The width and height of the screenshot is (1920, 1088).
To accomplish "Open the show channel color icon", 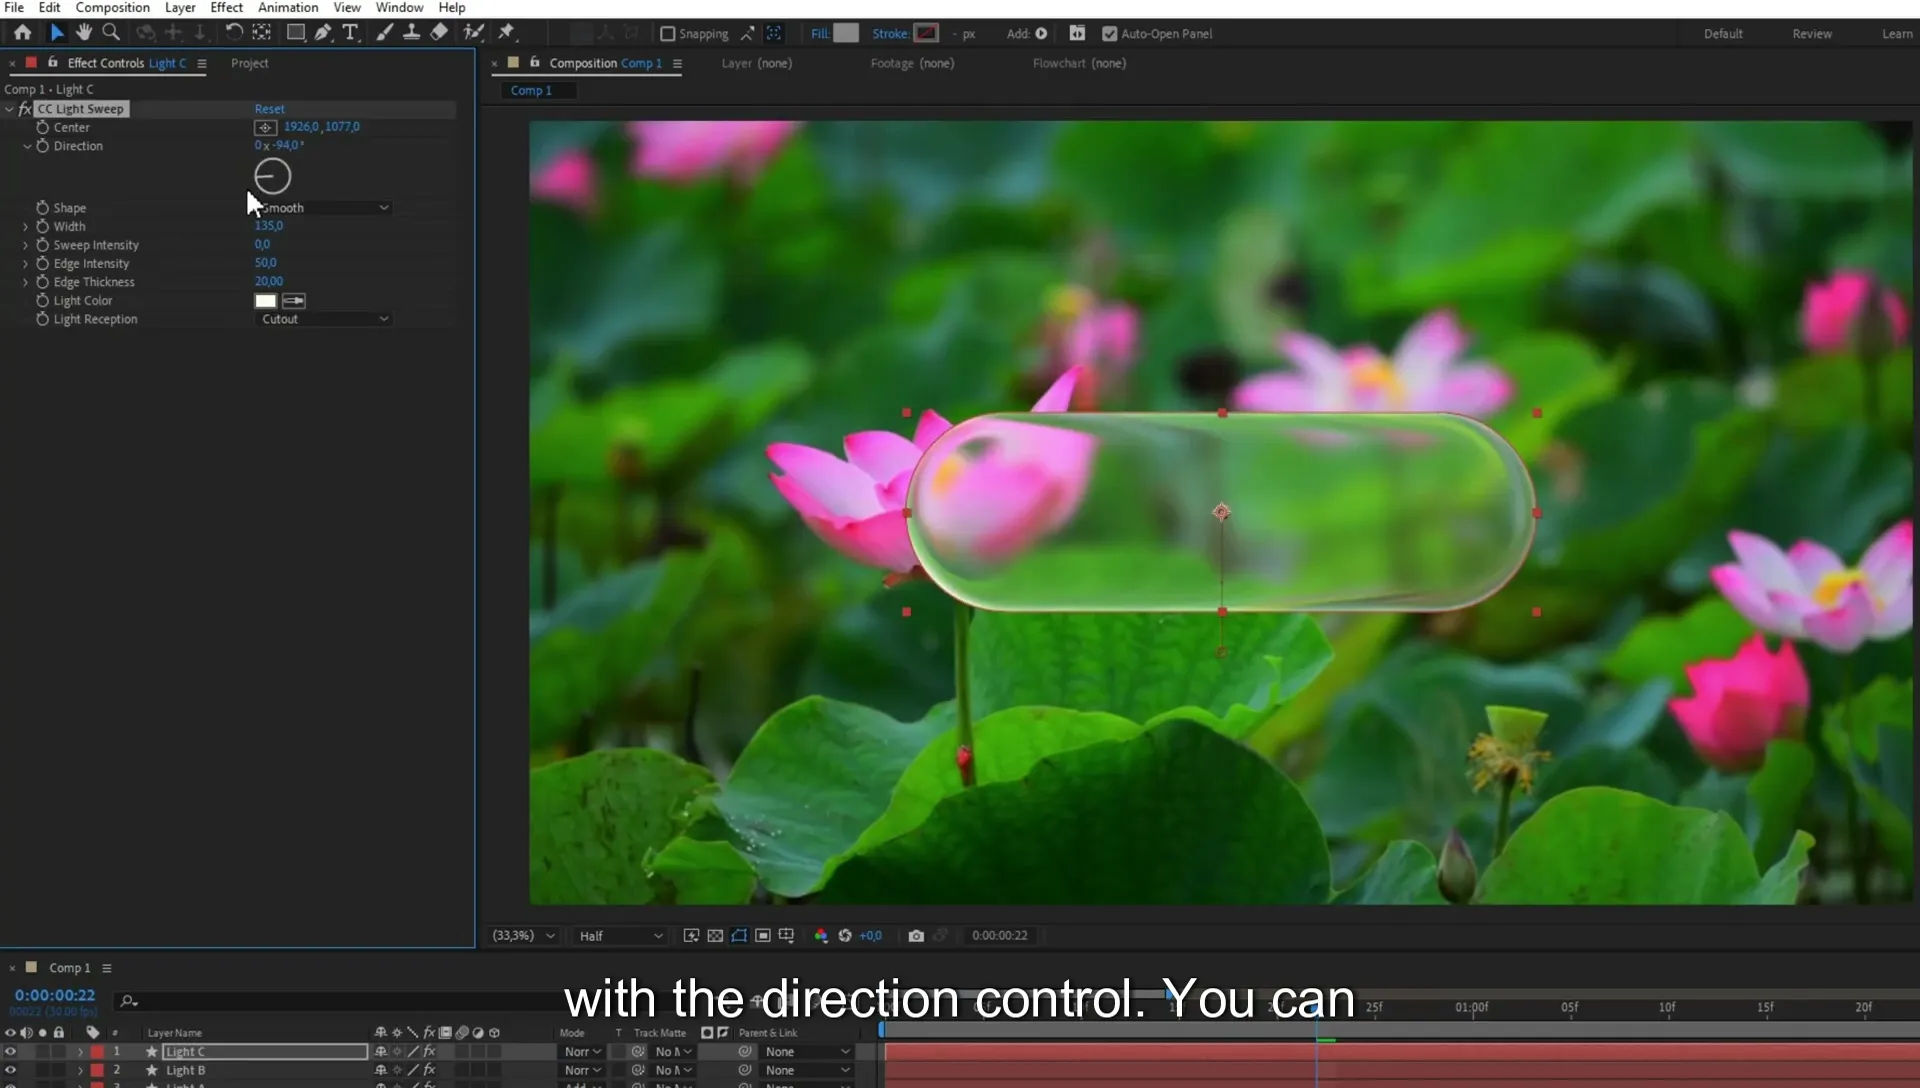I will pos(821,935).
